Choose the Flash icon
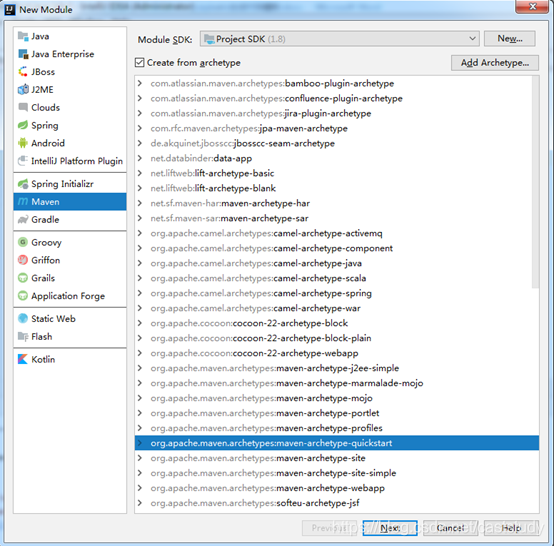554x546 pixels. 23,336
